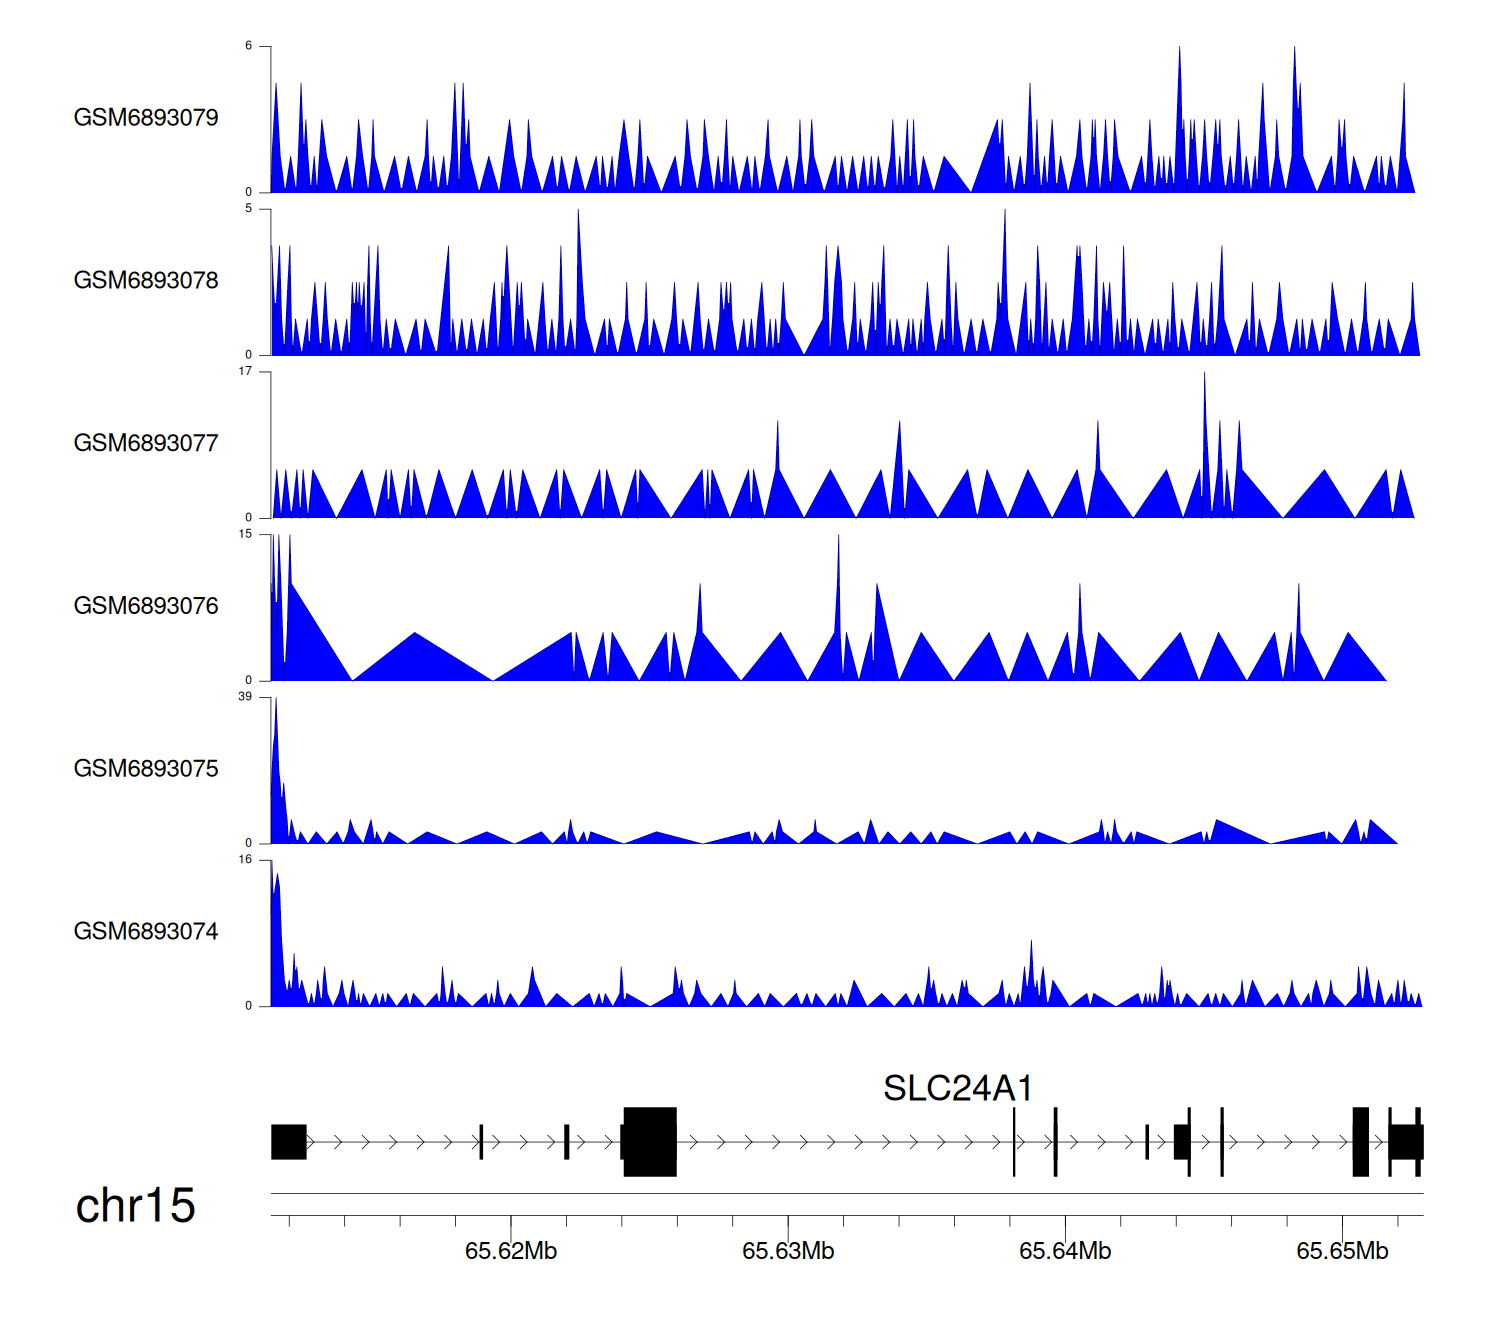Click the SLC24A1 gene name
Screen dimensions: 1500x1320
tap(957, 1088)
